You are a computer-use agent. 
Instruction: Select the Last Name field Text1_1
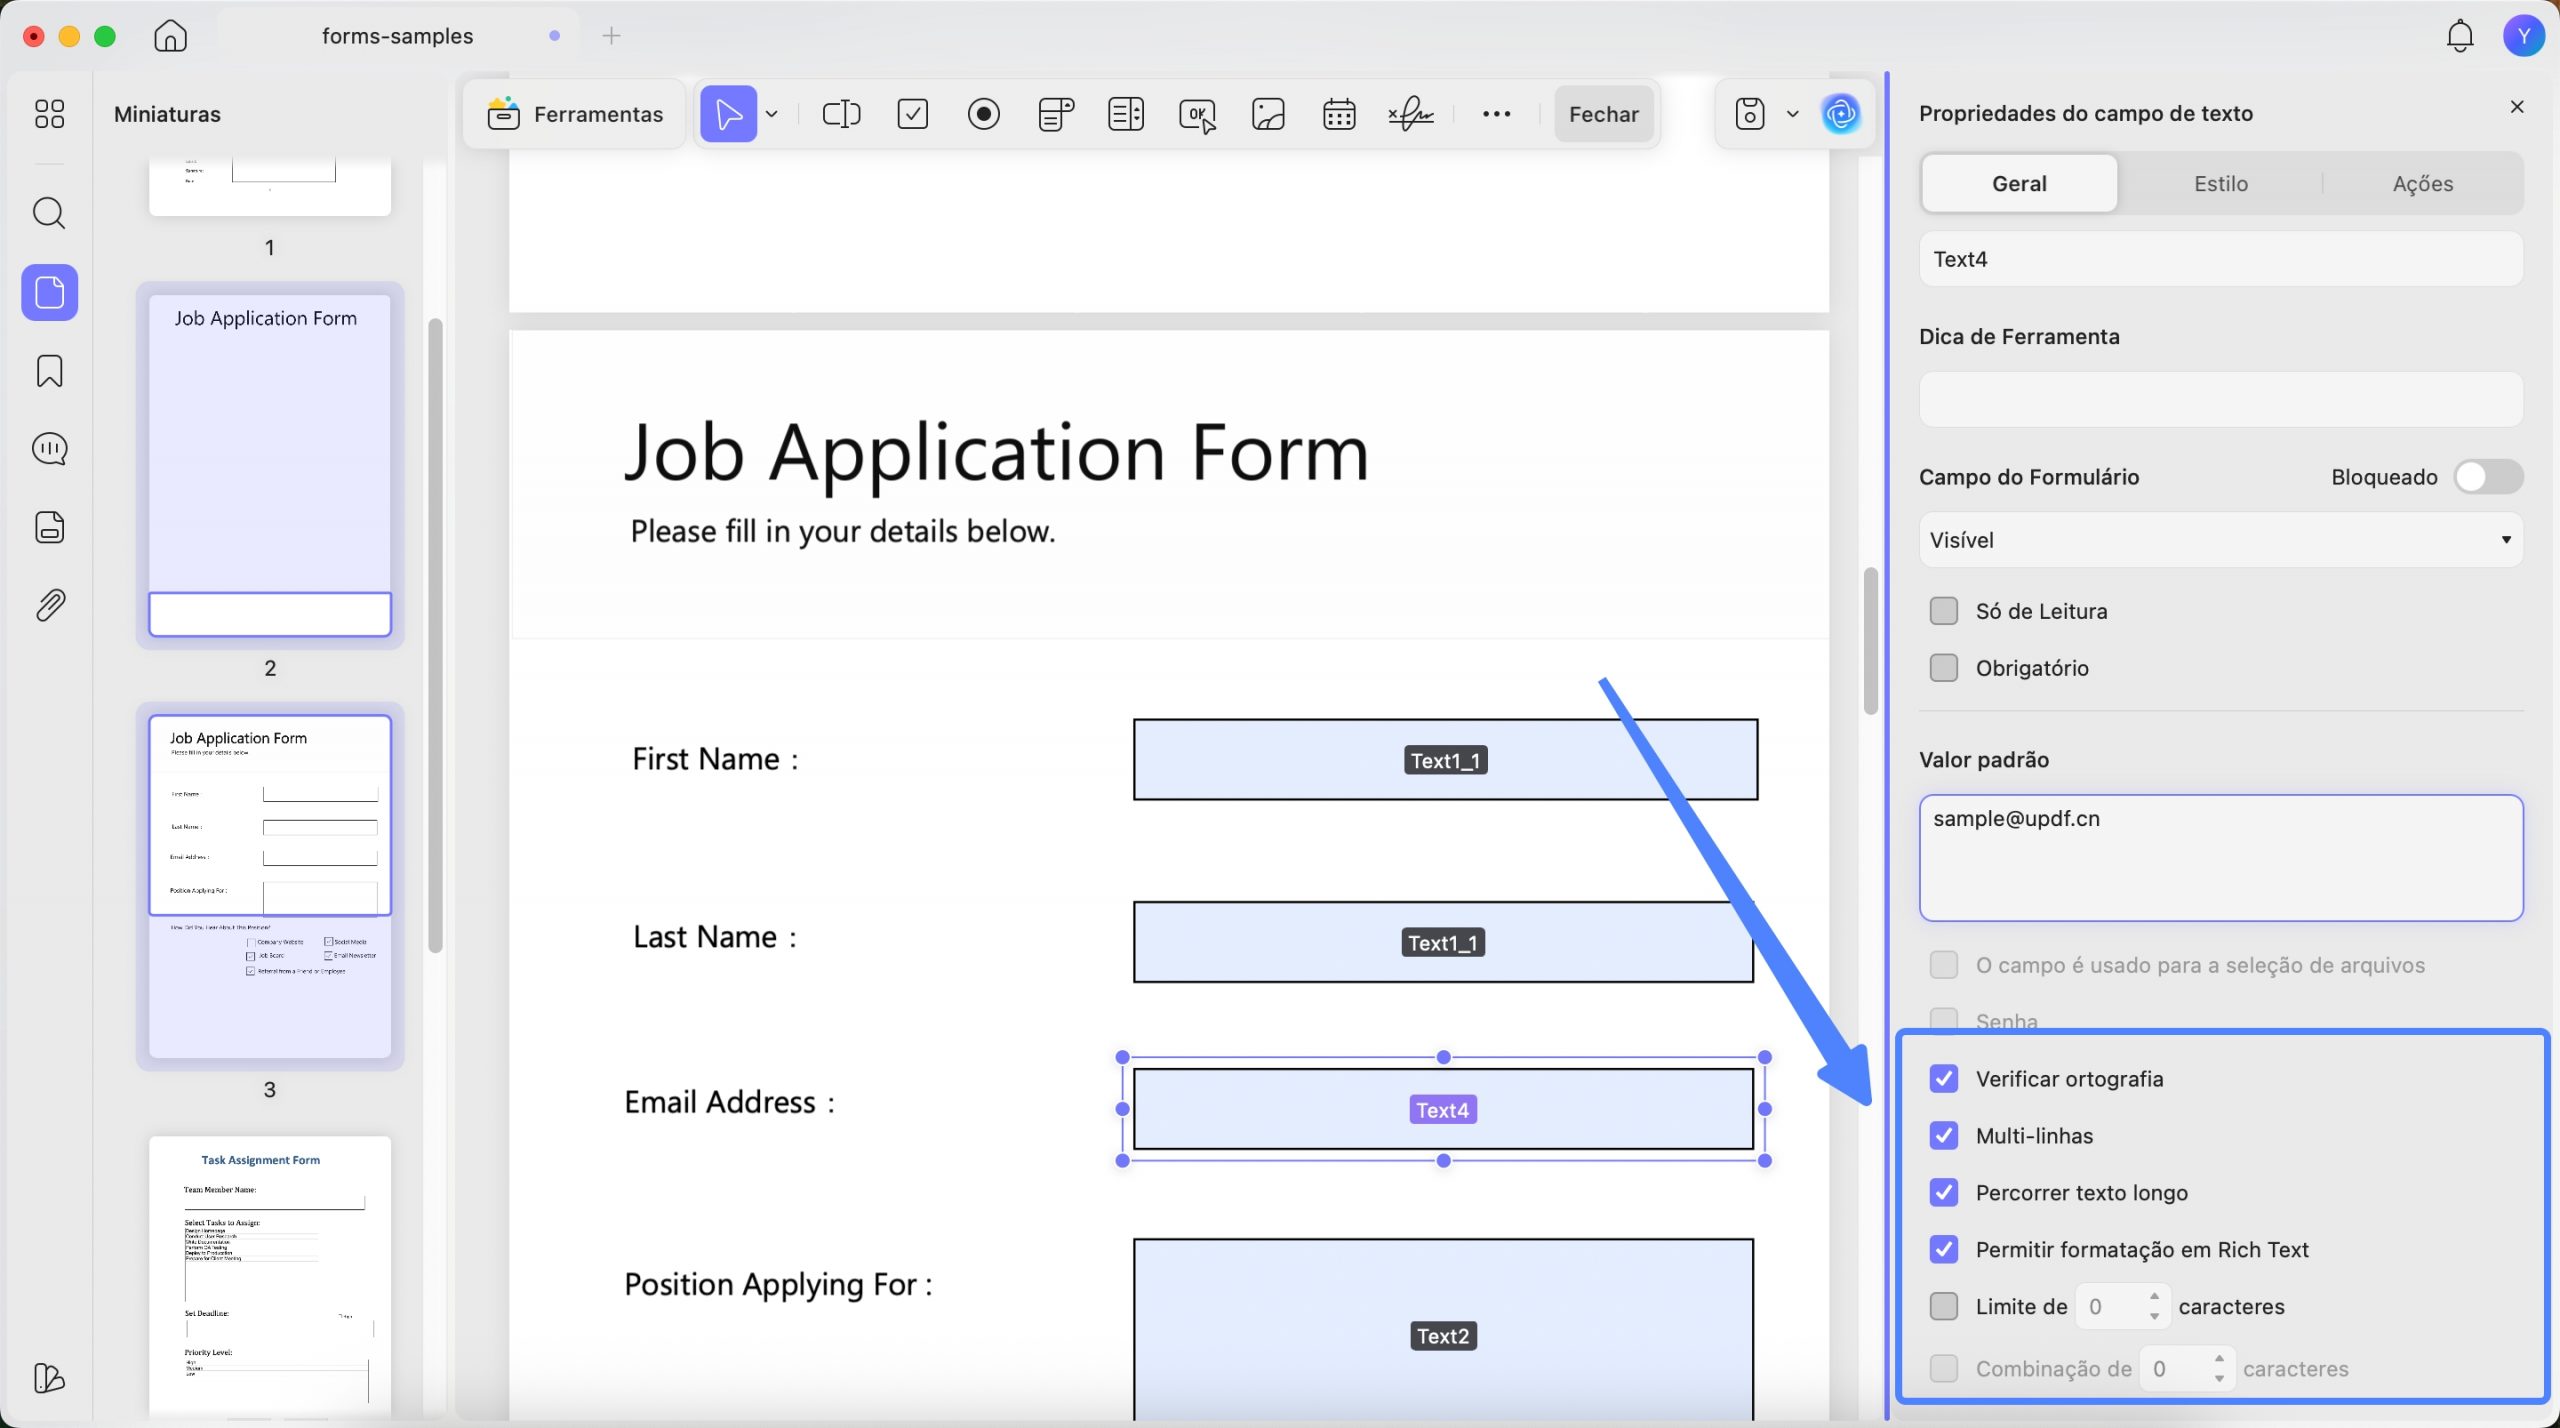click(x=1443, y=942)
